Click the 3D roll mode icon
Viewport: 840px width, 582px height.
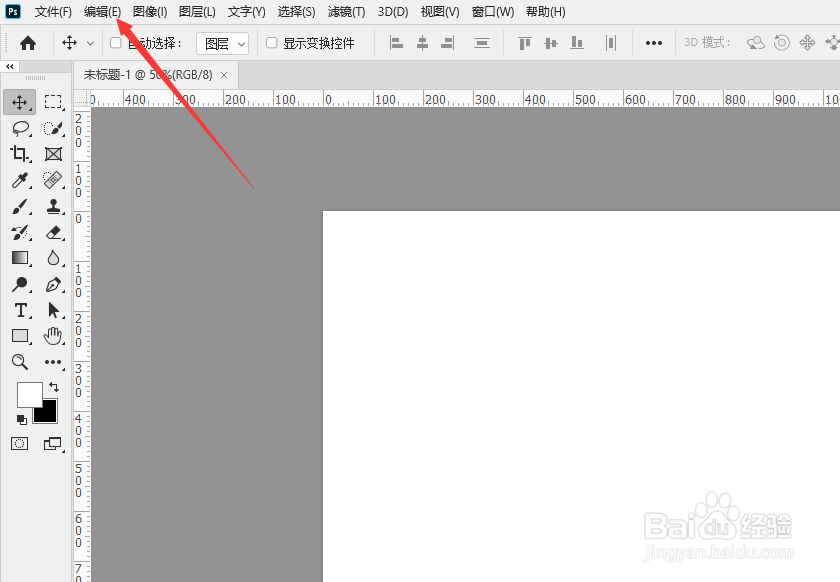(x=782, y=42)
